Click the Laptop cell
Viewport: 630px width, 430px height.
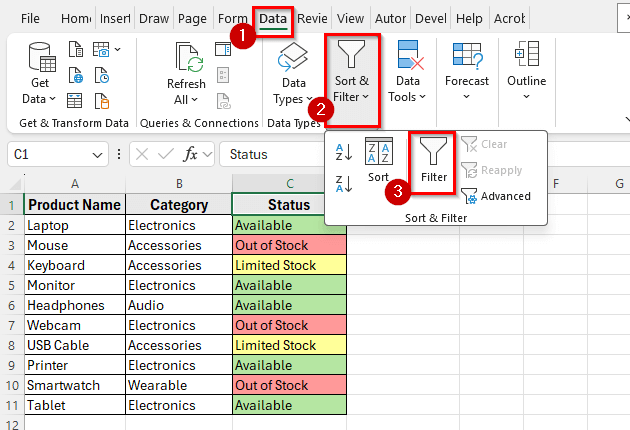coord(75,225)
